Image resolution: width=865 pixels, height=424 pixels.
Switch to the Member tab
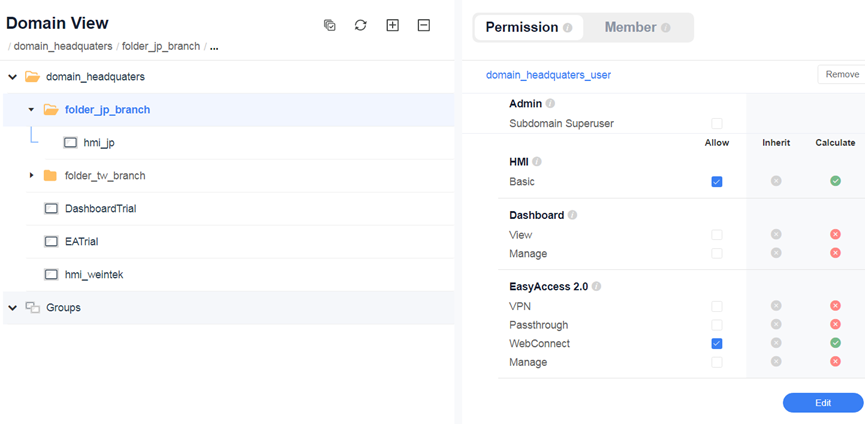(x=637, y=28)
